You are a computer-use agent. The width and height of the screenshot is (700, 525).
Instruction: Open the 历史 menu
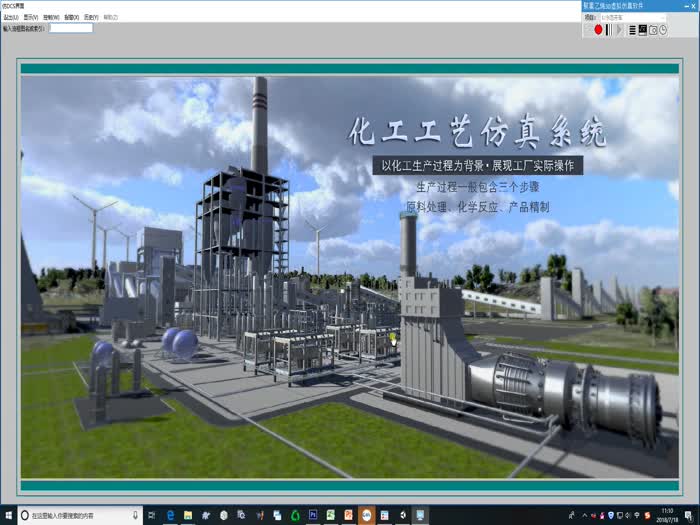[x=90, y=17]
